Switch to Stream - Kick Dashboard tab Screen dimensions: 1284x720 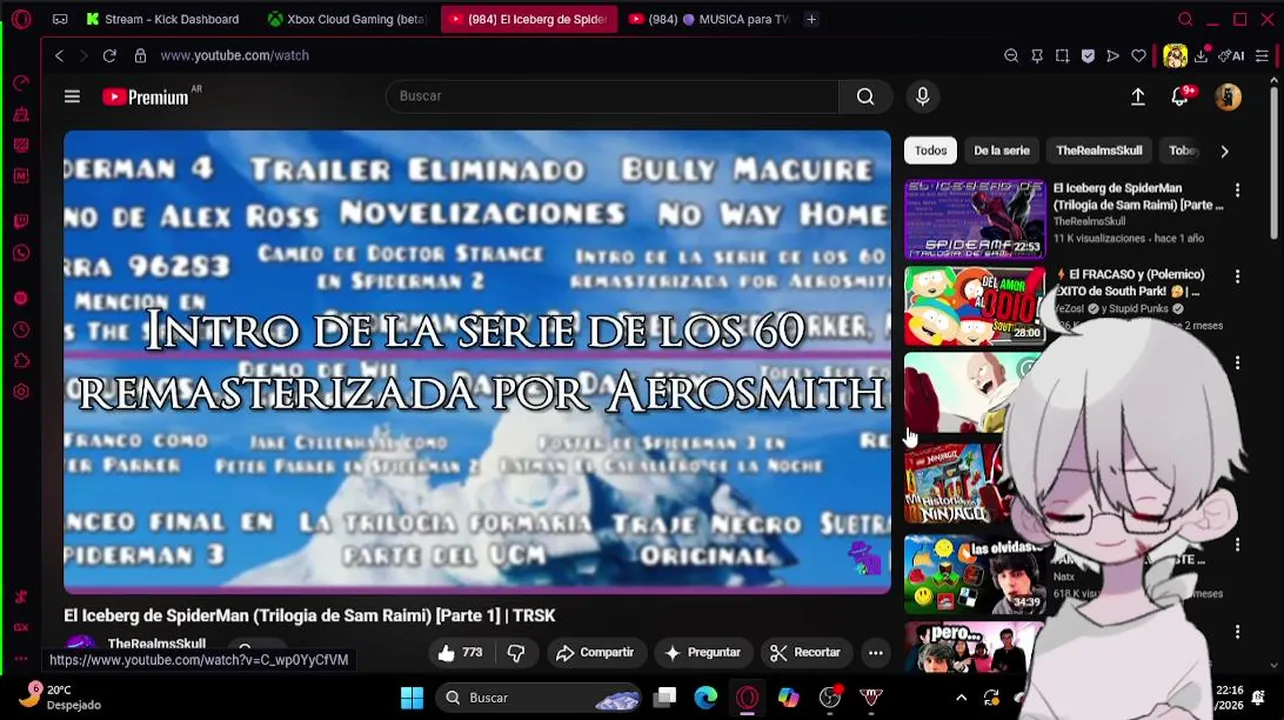coord(162,19)
